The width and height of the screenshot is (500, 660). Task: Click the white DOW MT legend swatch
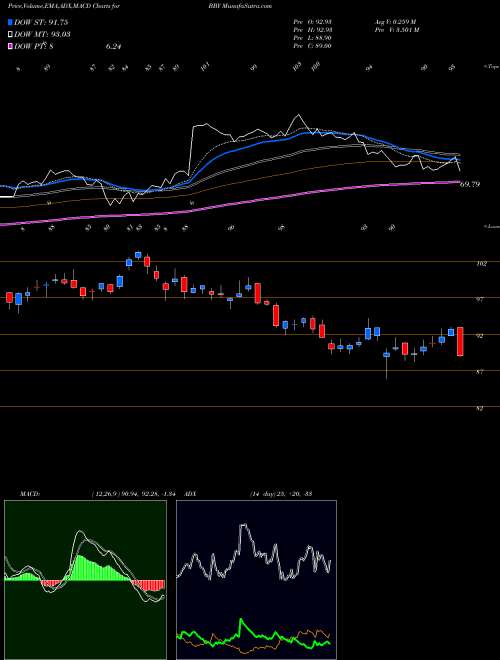tap(11, 34)
